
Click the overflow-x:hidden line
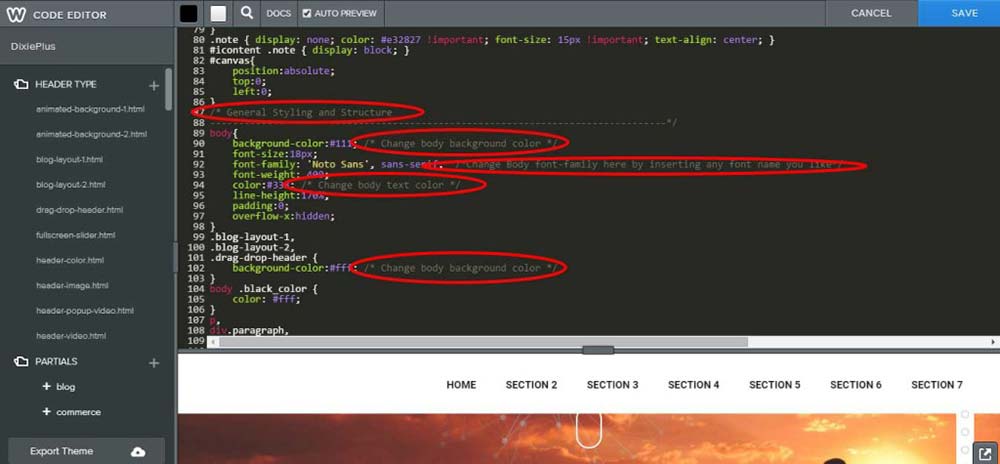283,216
